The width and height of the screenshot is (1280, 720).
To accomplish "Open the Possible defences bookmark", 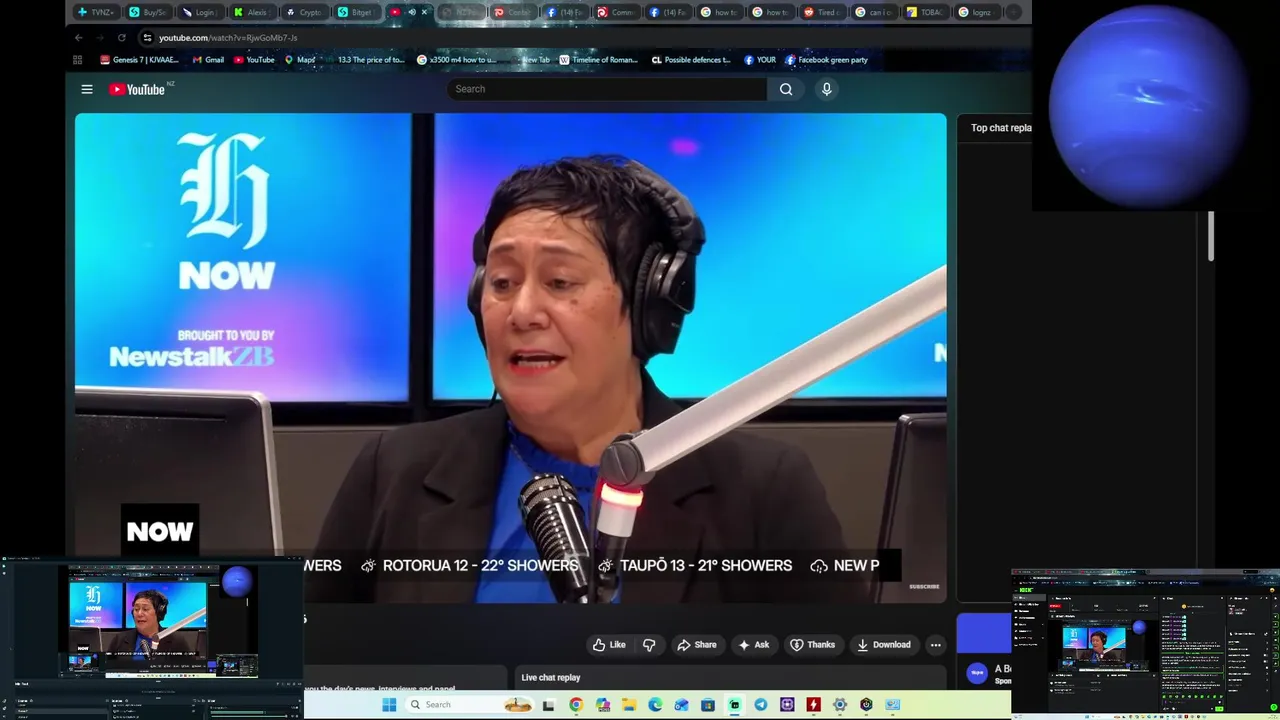I will 691,60.
